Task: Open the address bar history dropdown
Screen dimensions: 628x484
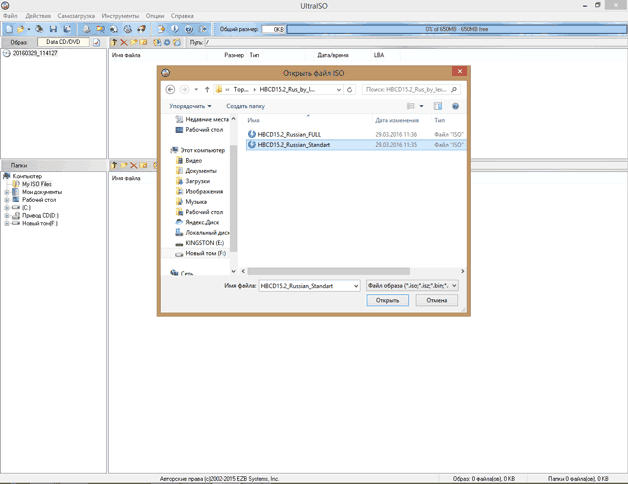Action: pos(339,89)
